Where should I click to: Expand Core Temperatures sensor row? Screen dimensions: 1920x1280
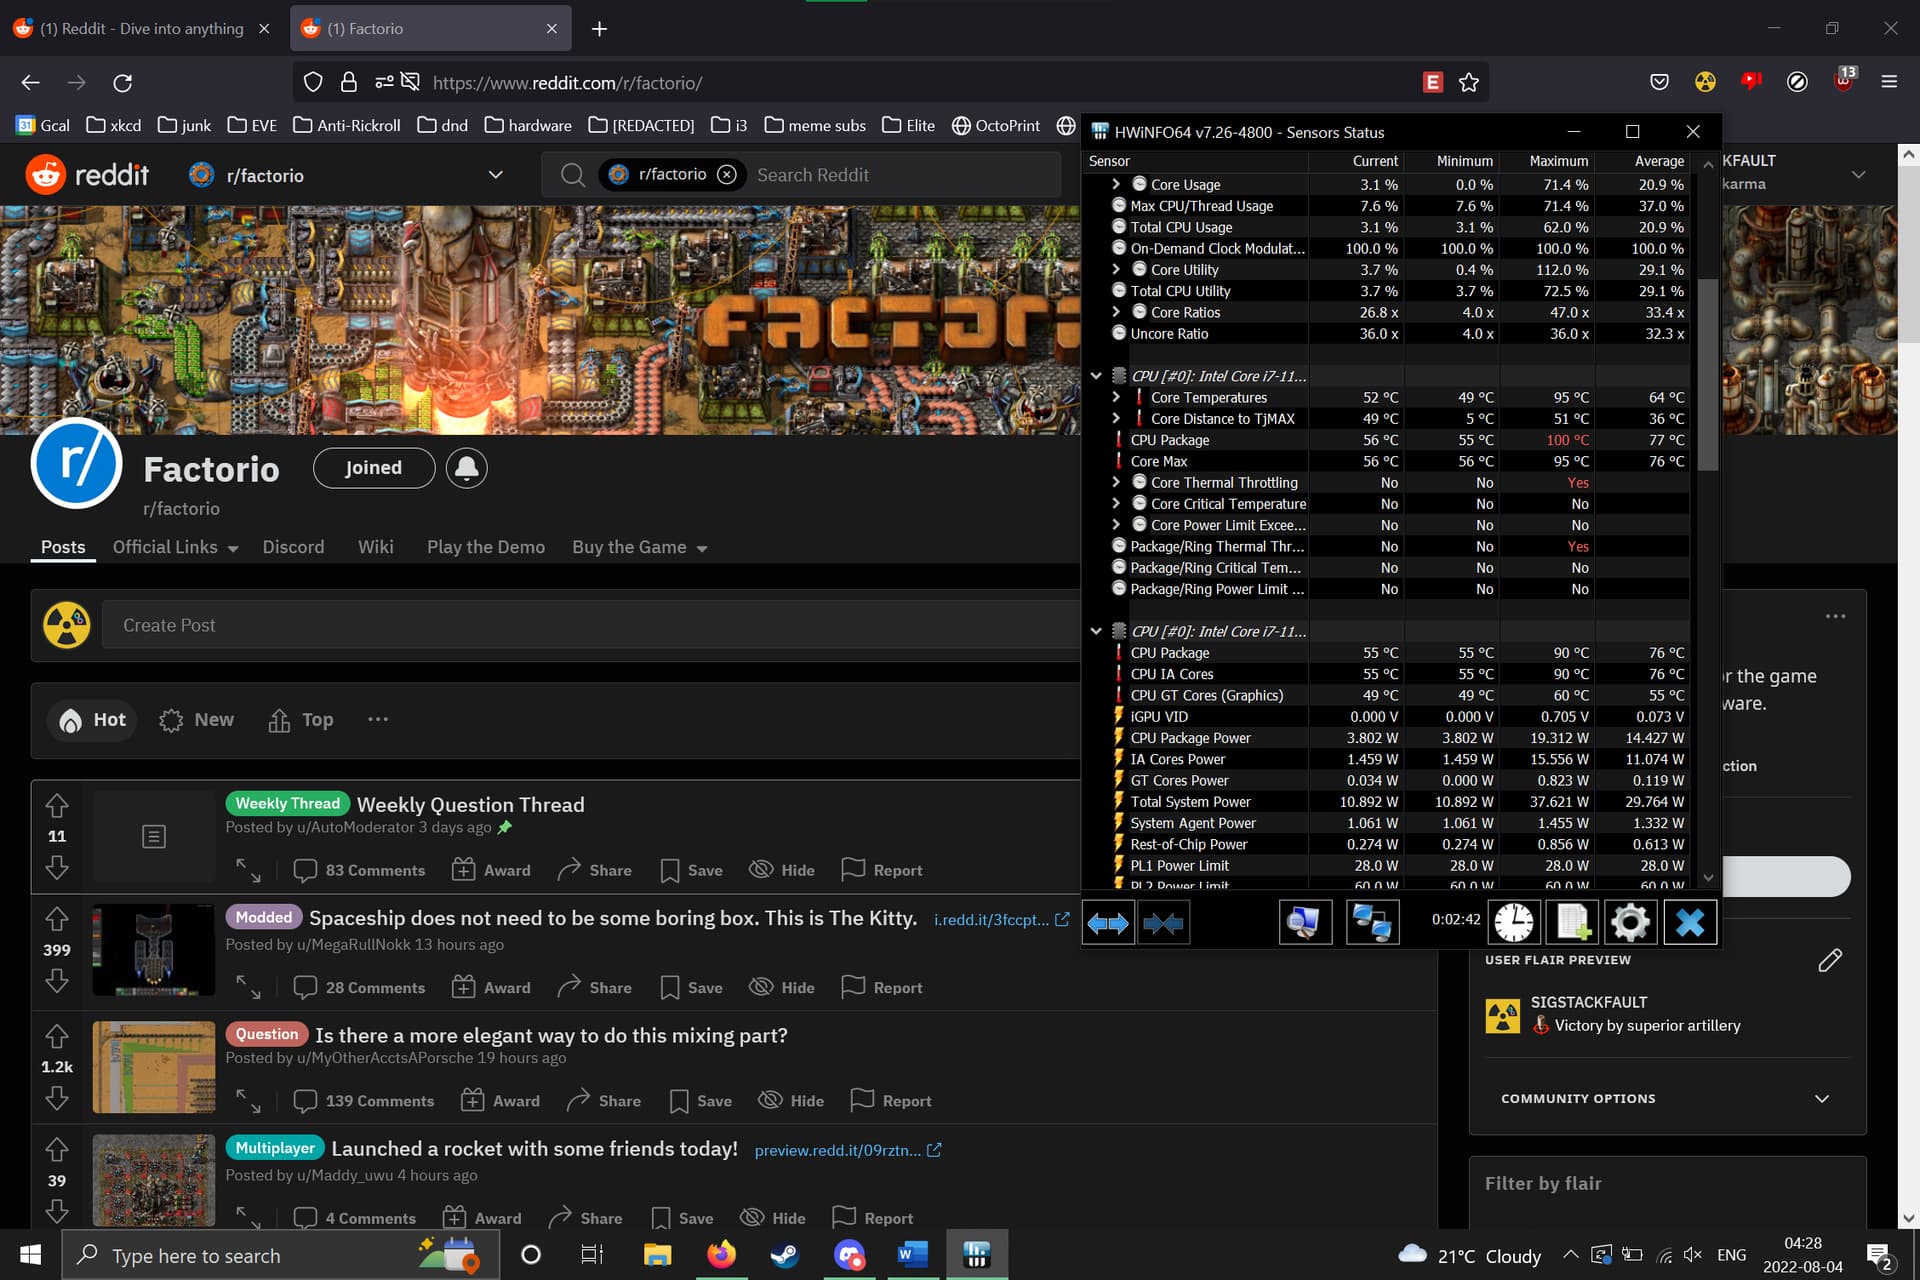pyautogui.click(x=1116, y=397)
